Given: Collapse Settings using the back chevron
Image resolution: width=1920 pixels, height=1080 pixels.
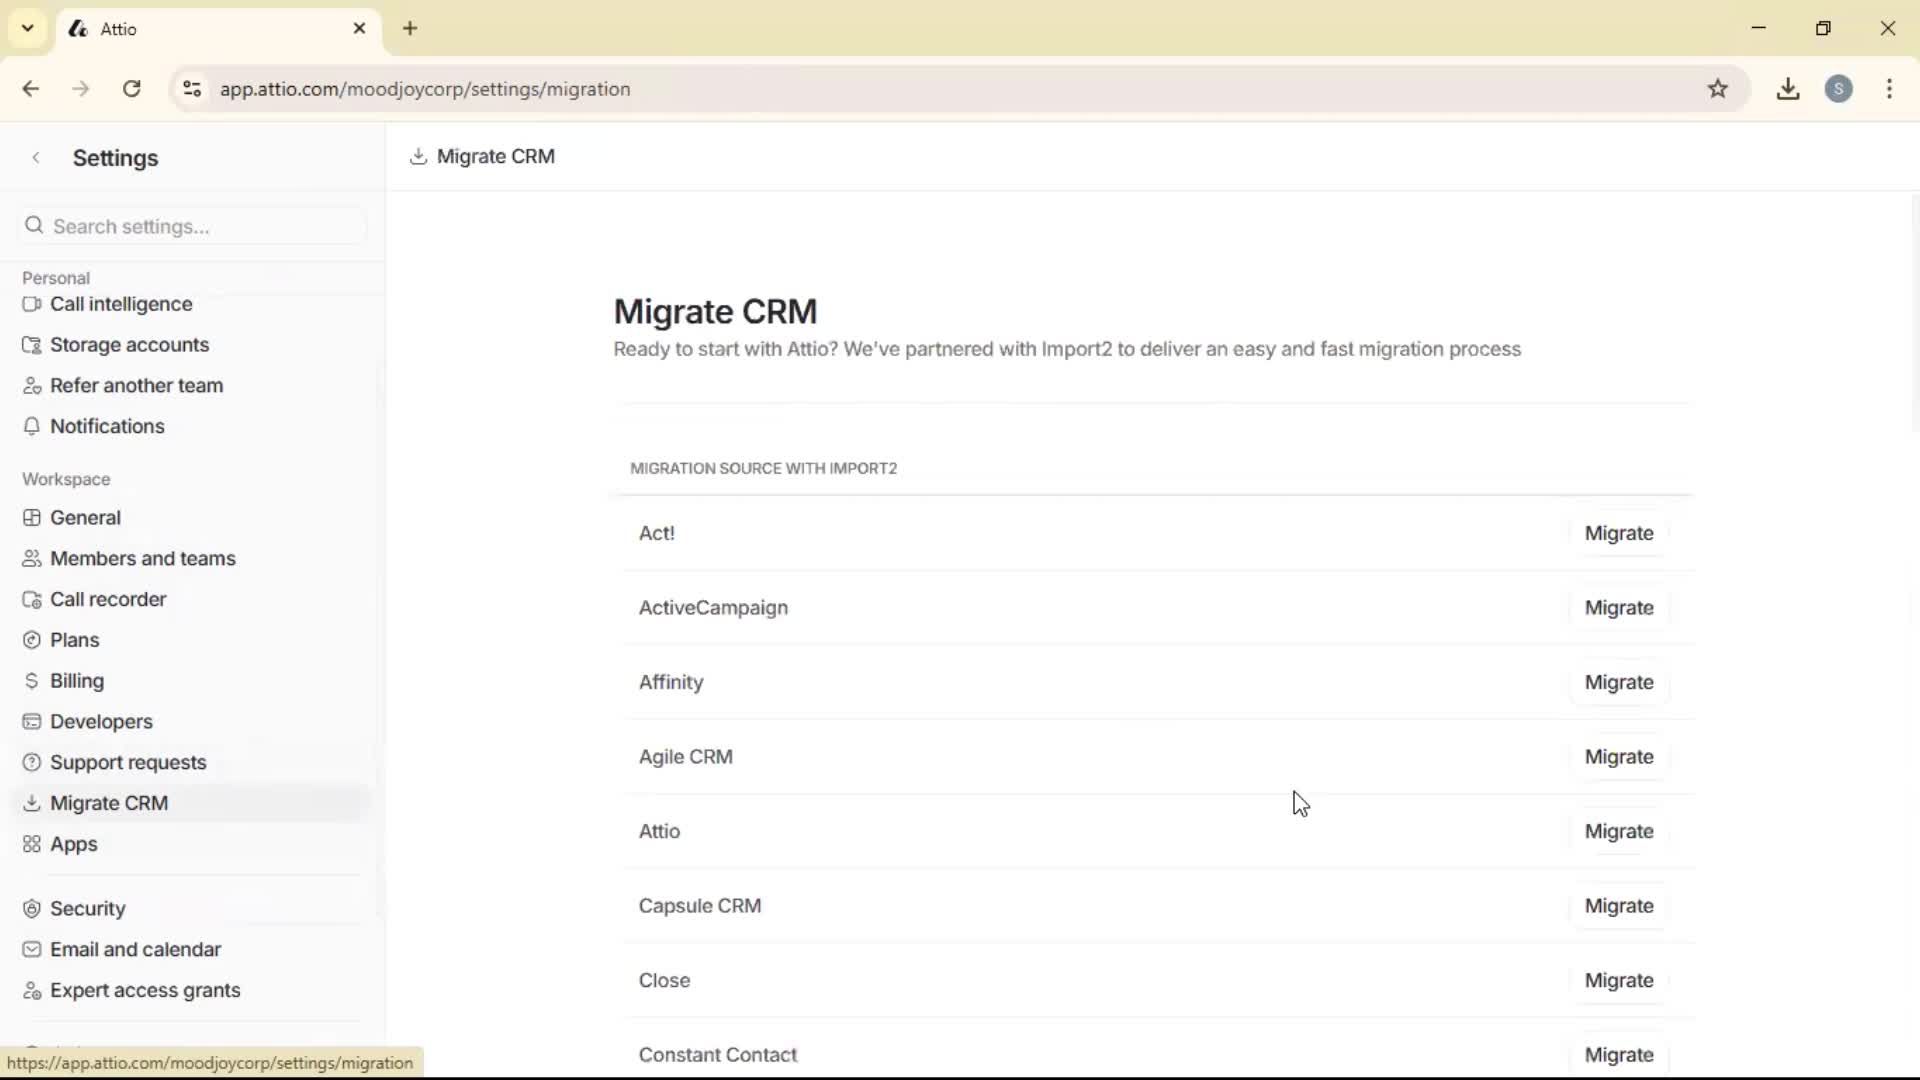Looking at the screenshot, I should pos(36,157).
